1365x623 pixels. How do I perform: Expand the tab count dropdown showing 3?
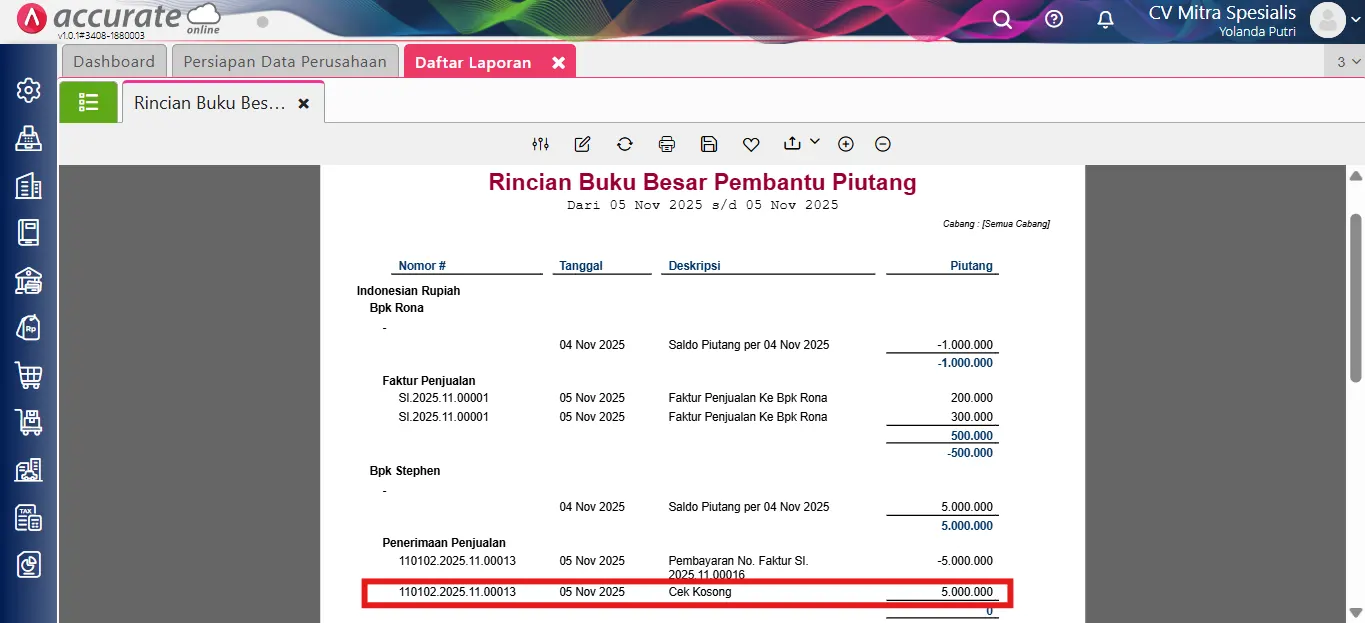[1348, 62]
